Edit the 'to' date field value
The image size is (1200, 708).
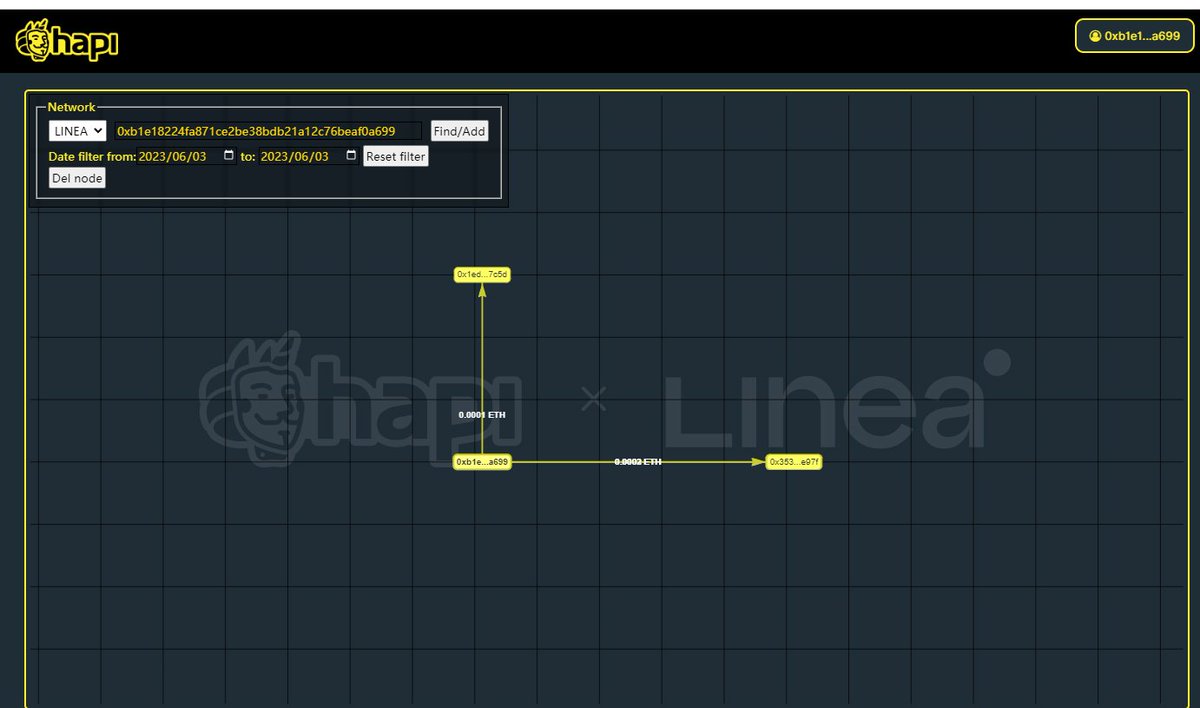[309, 157]
